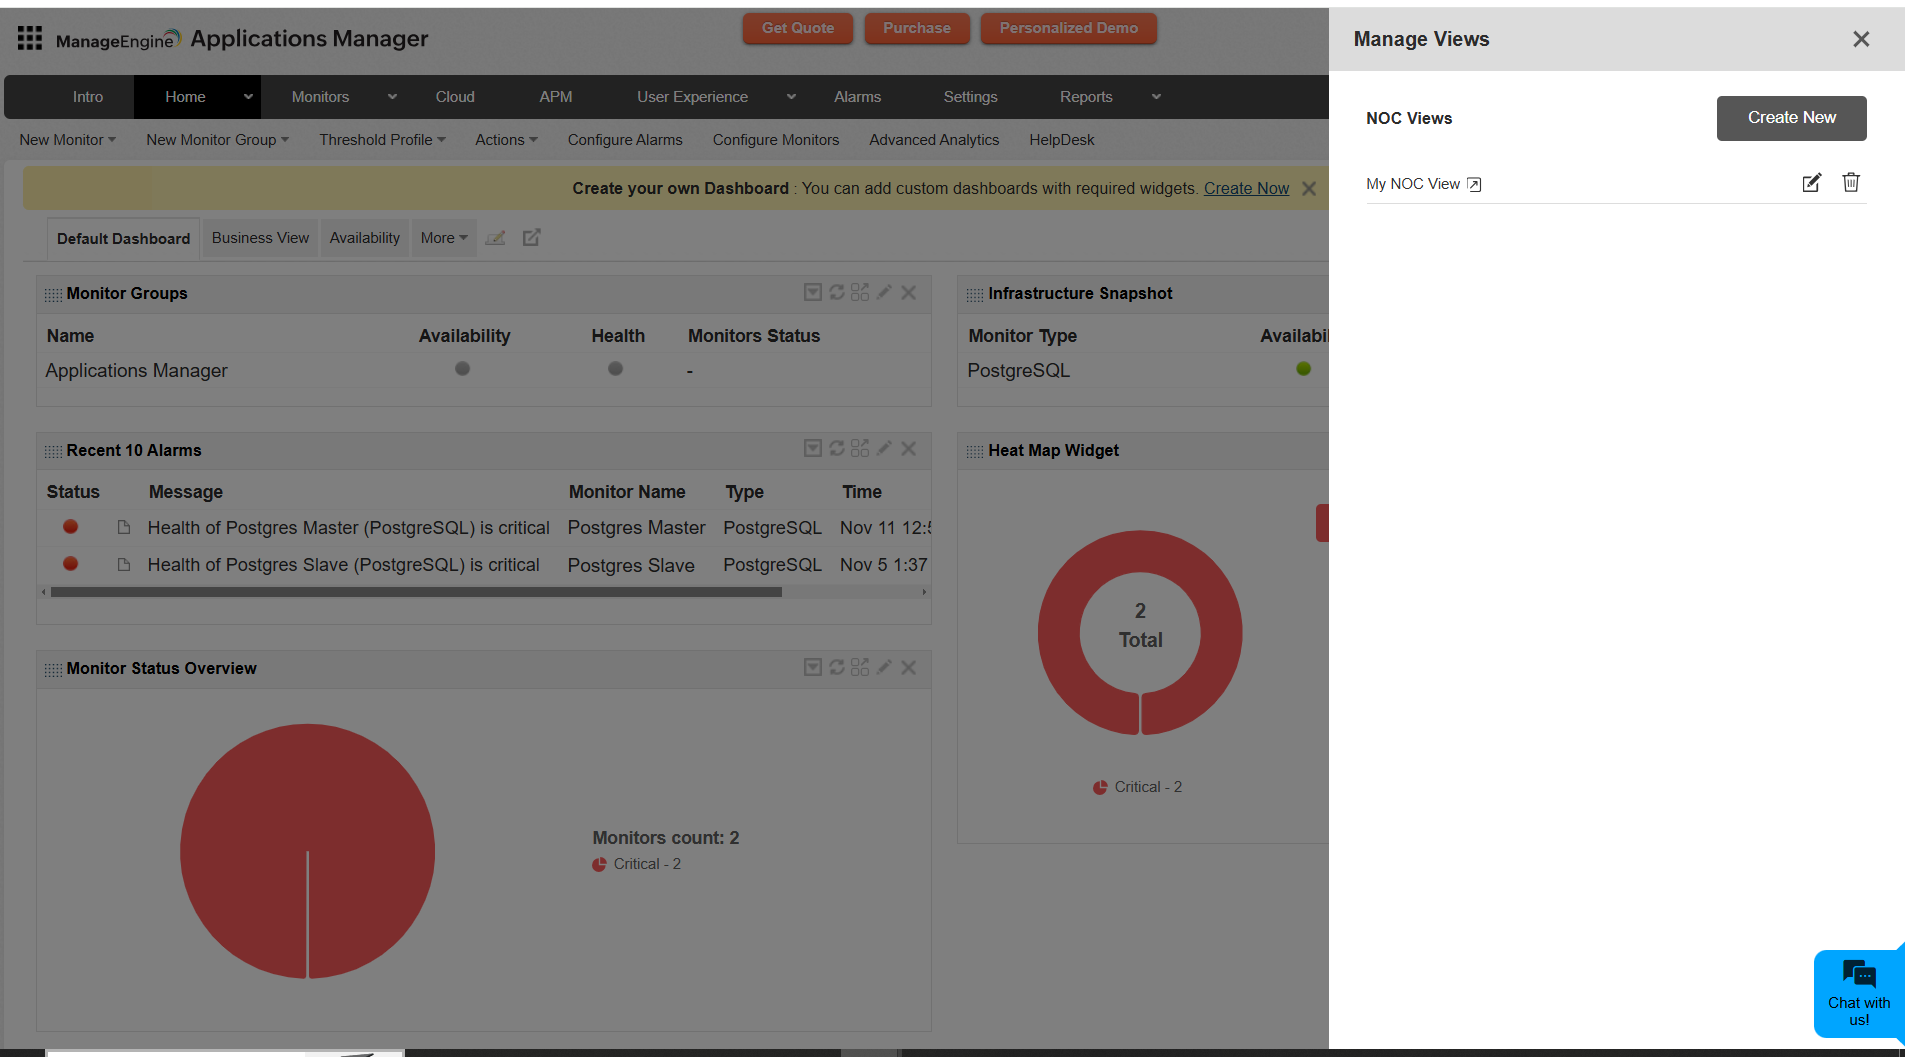Request a Personalized Demo
This screenshot has height=1057, width=1905.
(1069, 28)
